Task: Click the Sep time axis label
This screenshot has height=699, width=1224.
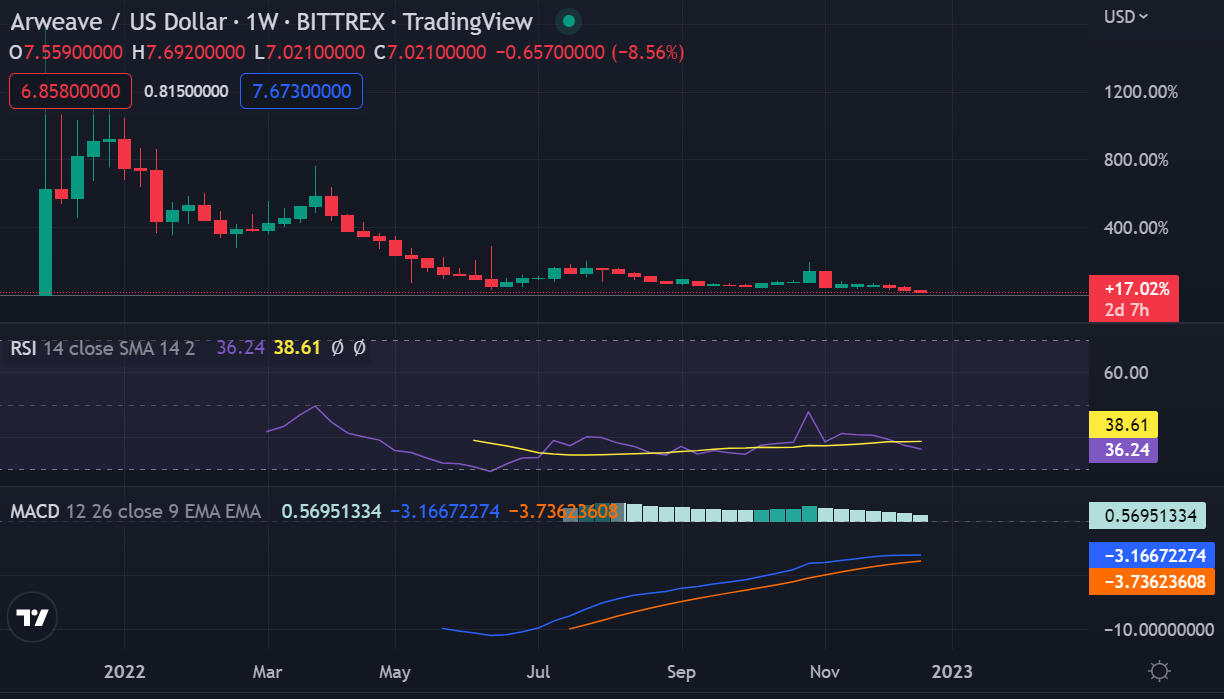Action: pos(681,670)
